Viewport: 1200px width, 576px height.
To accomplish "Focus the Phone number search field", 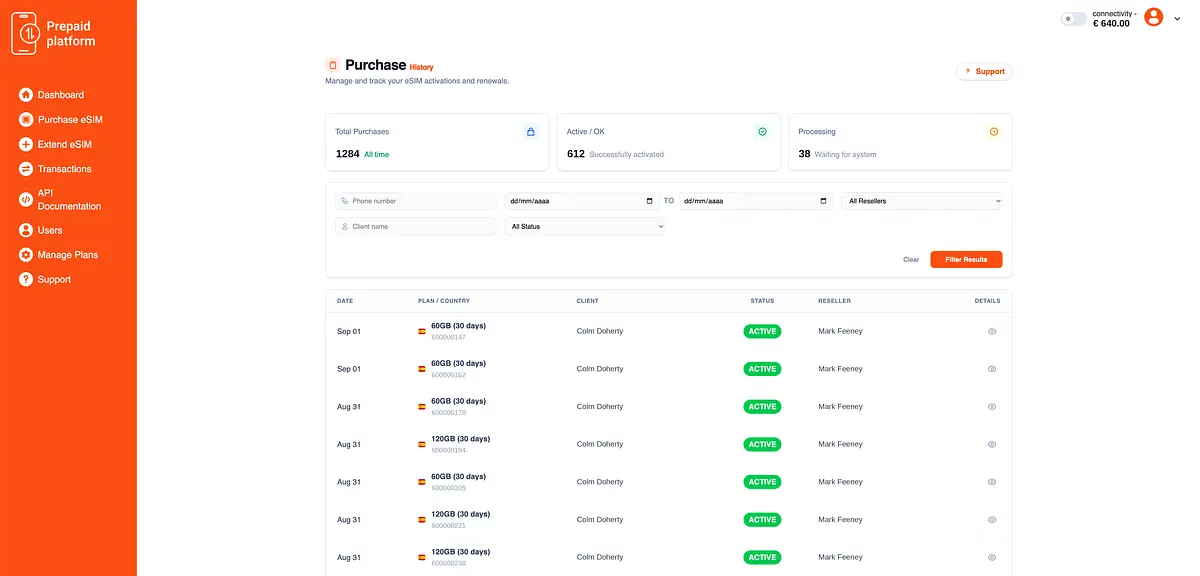I will tap(416, 201).
